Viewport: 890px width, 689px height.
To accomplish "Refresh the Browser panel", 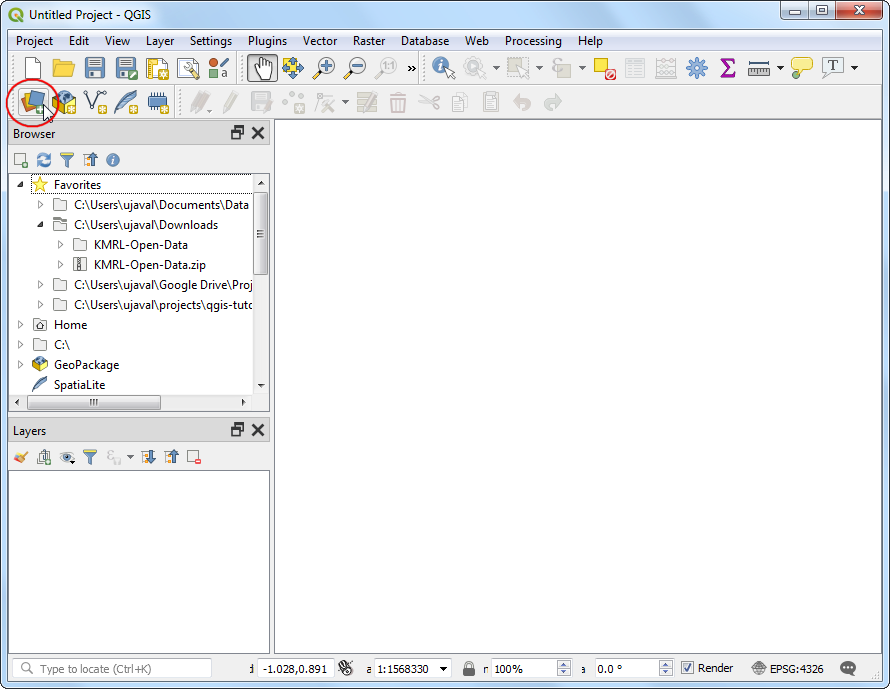I will (43, 160).
